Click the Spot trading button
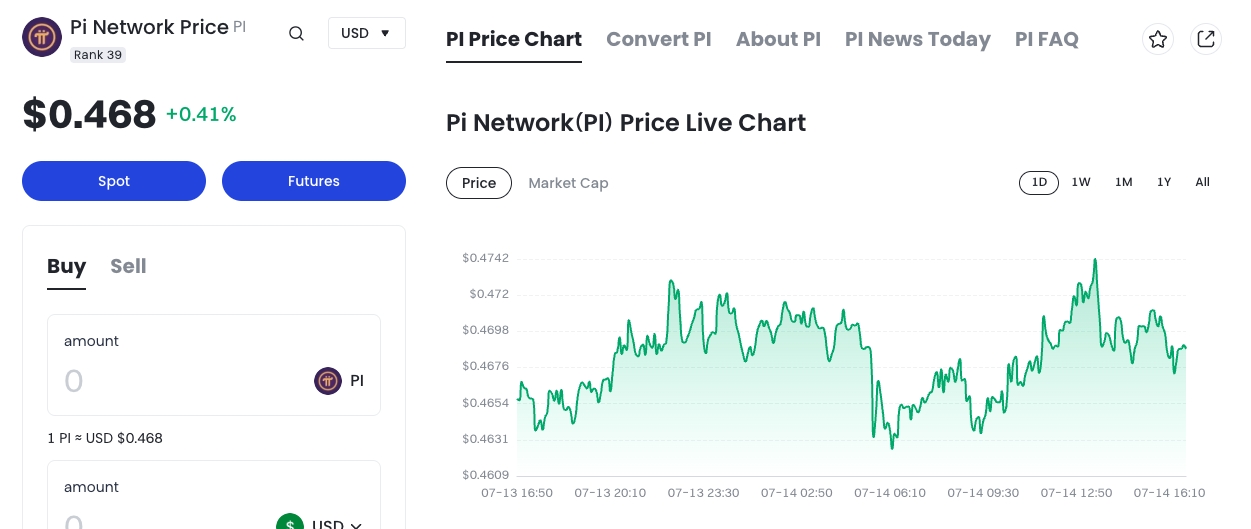1251x529 pixels. click(x=114, y=181)
